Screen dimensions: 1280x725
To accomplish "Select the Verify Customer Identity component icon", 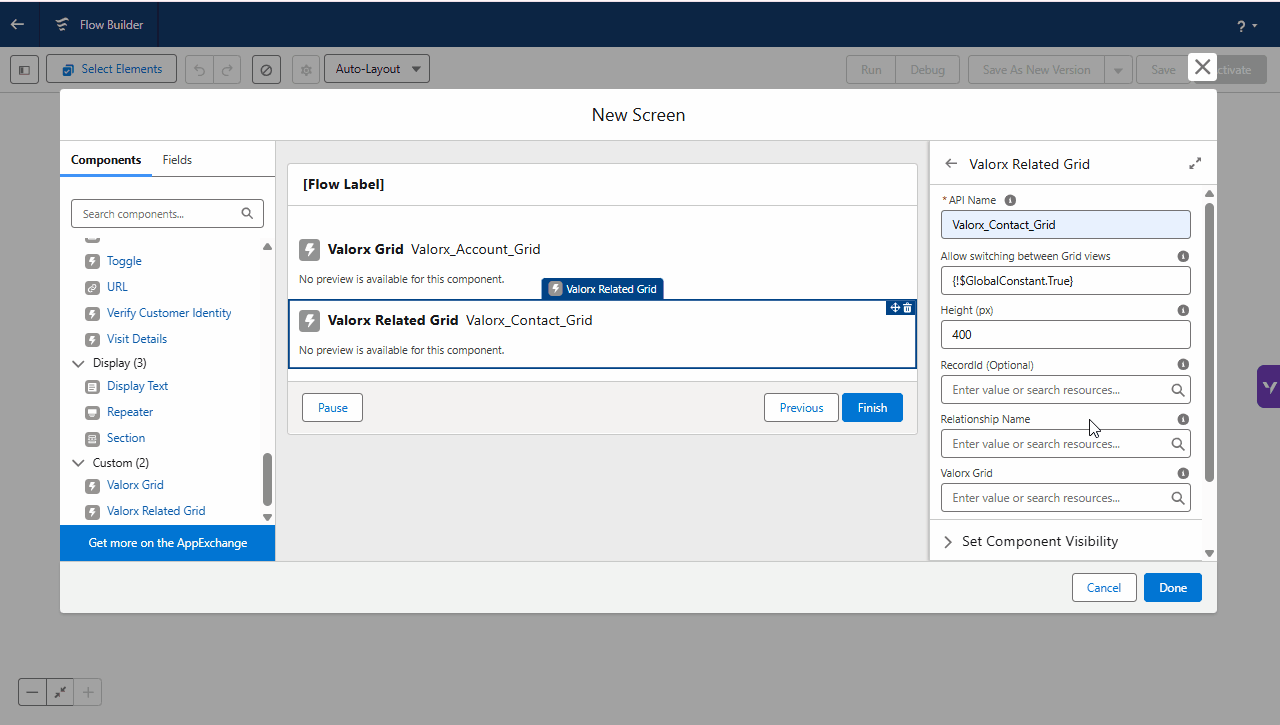I will (92, 313).
